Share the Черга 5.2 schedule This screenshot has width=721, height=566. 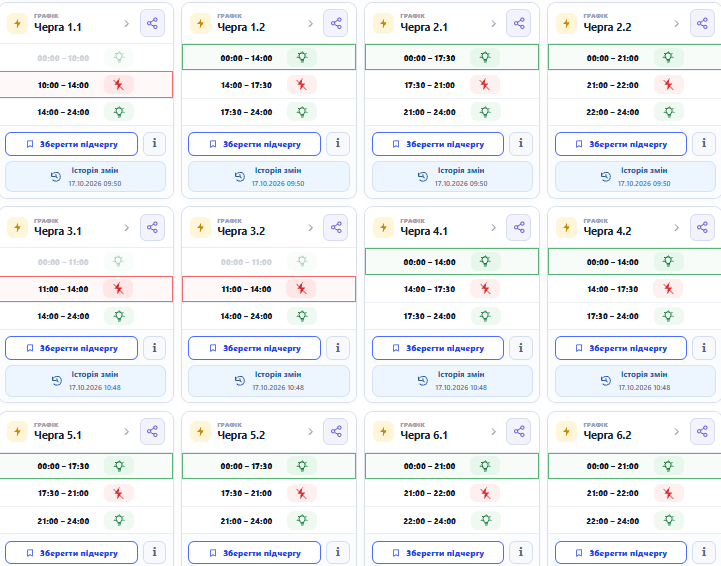click(x=336, y=432)
